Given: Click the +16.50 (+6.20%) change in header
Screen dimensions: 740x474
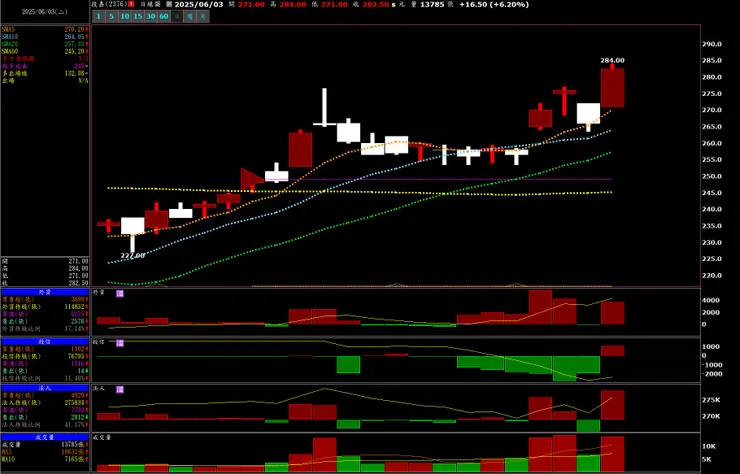Looking at the screenshot, I should (x=494, y=4).
